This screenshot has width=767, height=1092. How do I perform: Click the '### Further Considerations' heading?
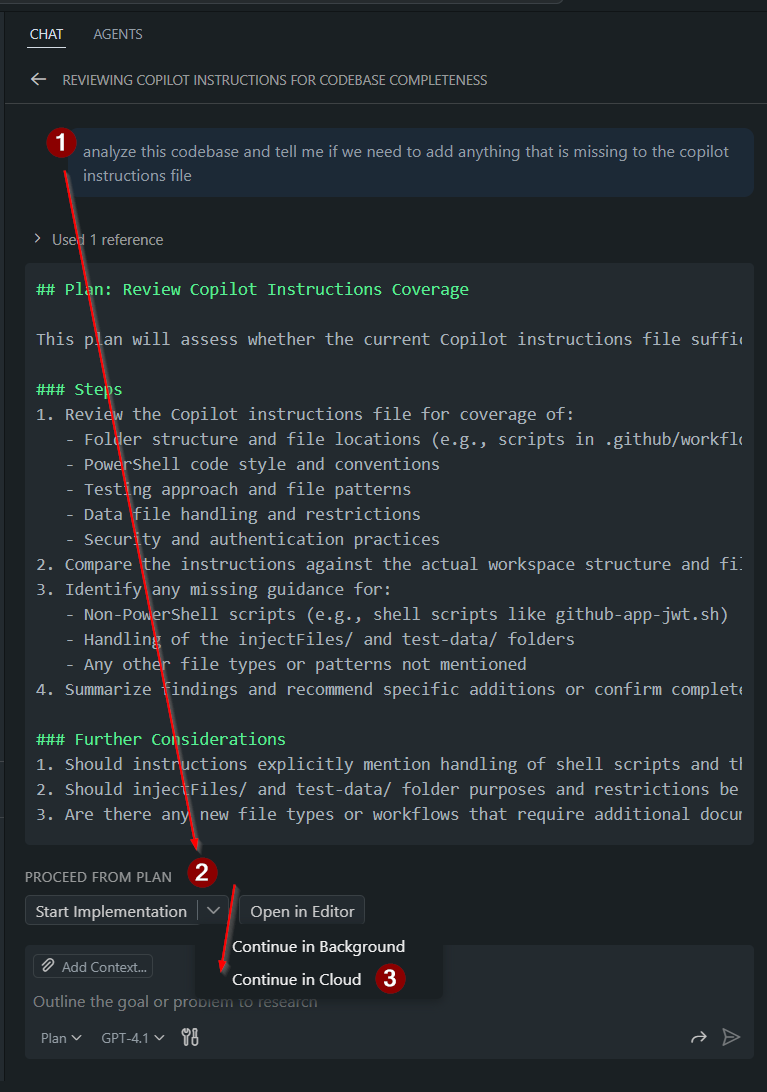[x=161, y=739]
